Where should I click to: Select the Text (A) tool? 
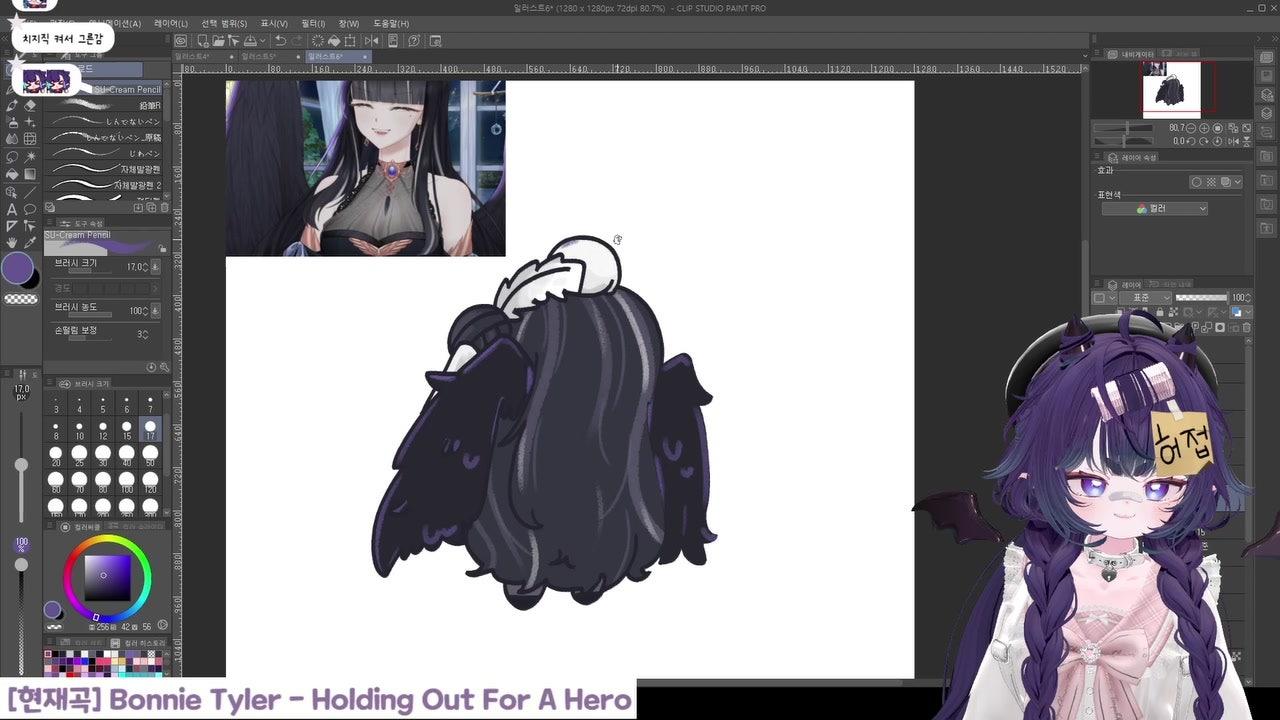(12, 209)
